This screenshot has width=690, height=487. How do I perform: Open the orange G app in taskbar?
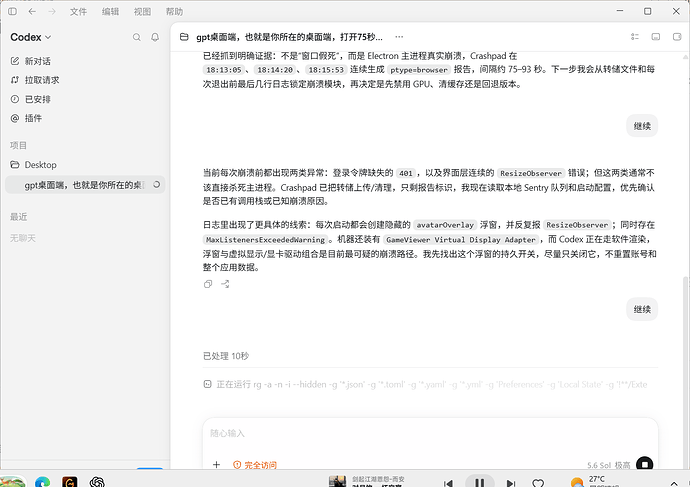pos(70,481)
